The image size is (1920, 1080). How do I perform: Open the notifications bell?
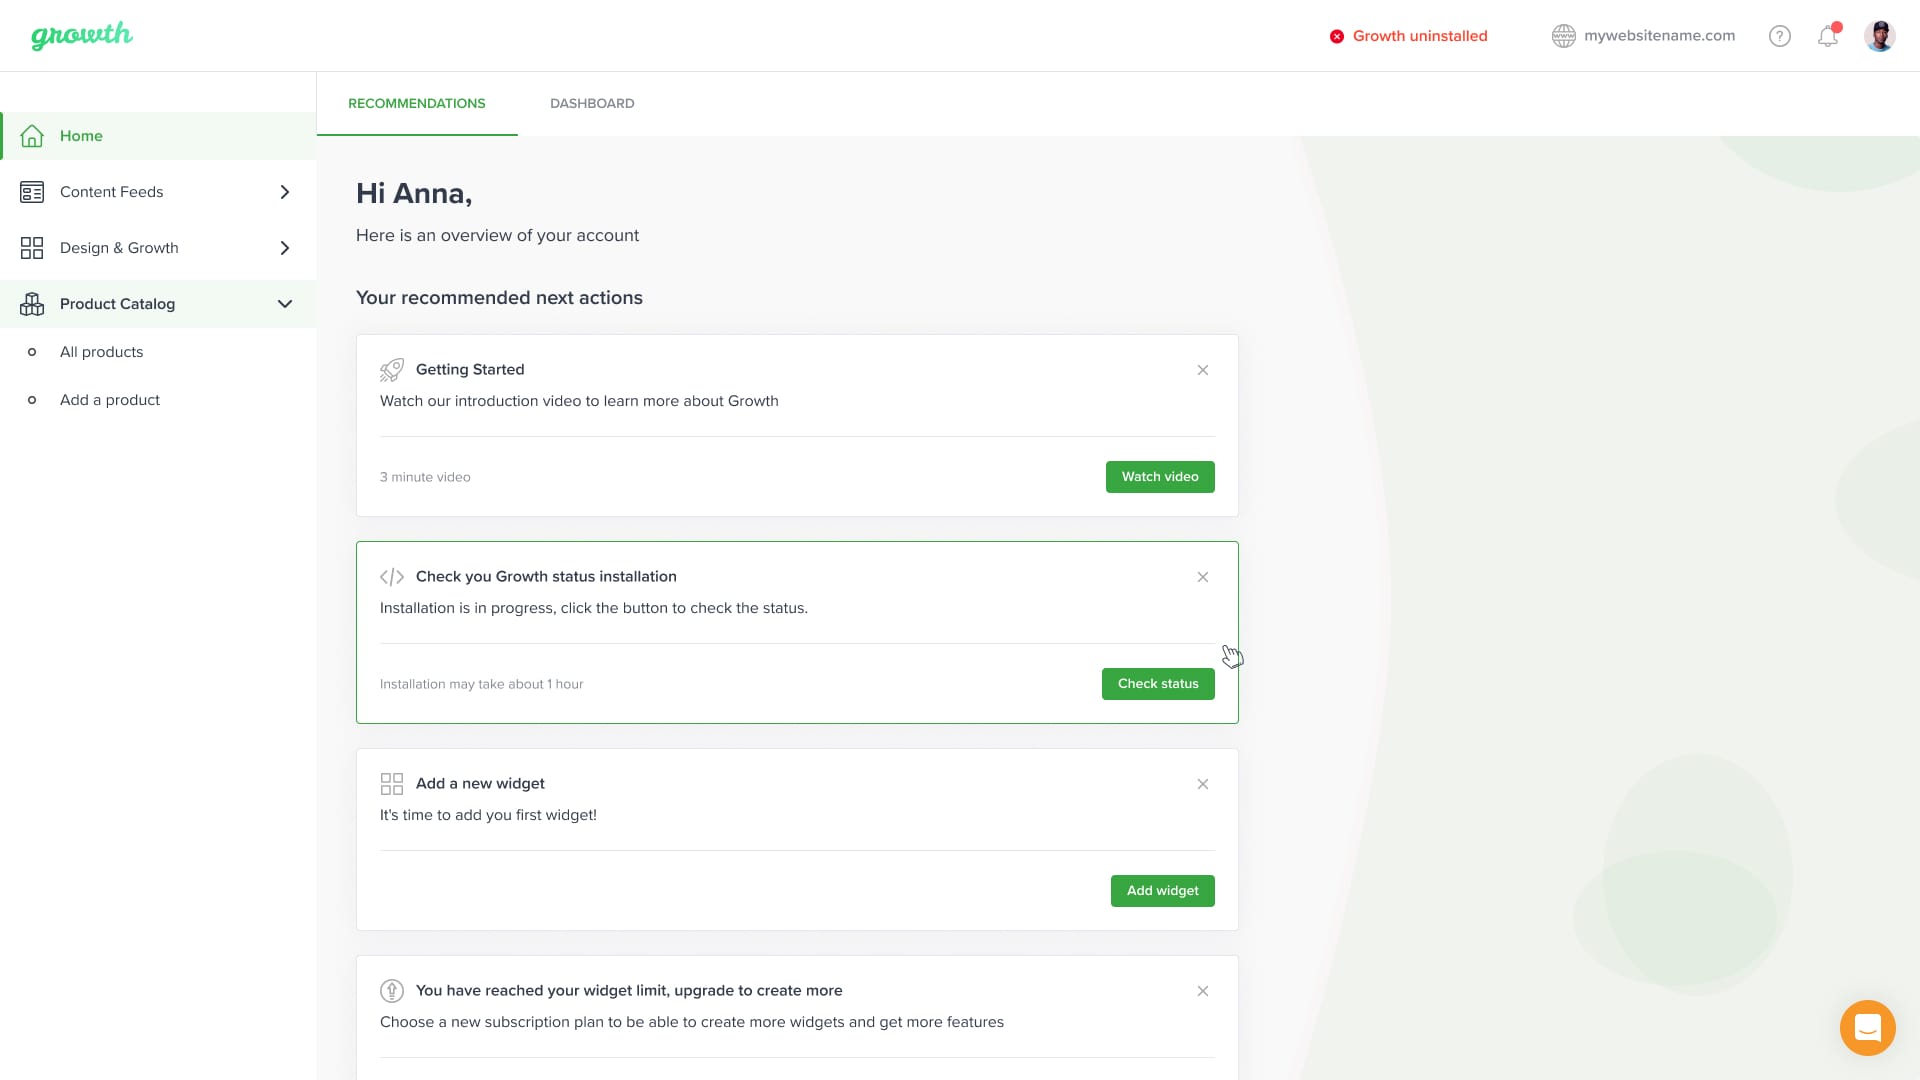pos(1828,36)
